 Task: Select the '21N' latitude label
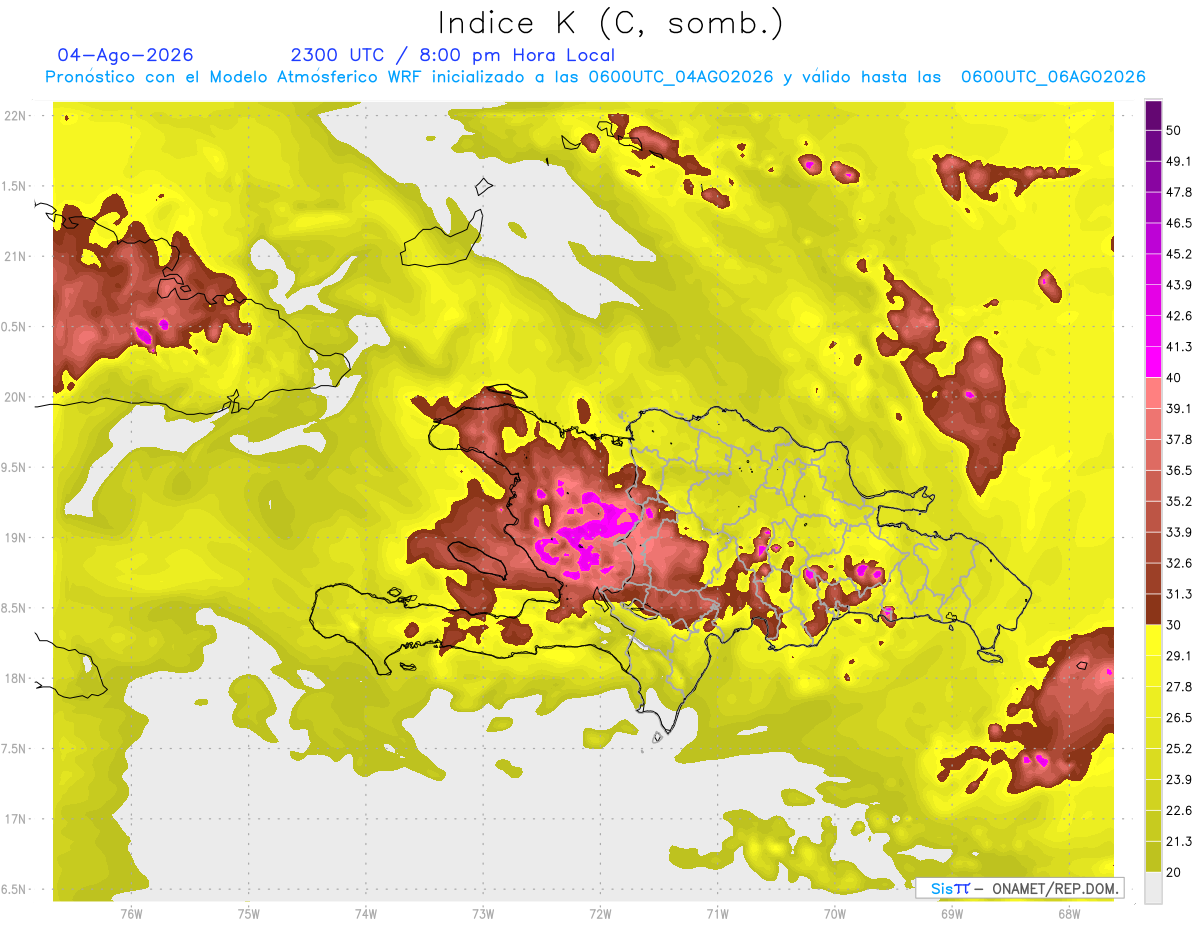16,256
